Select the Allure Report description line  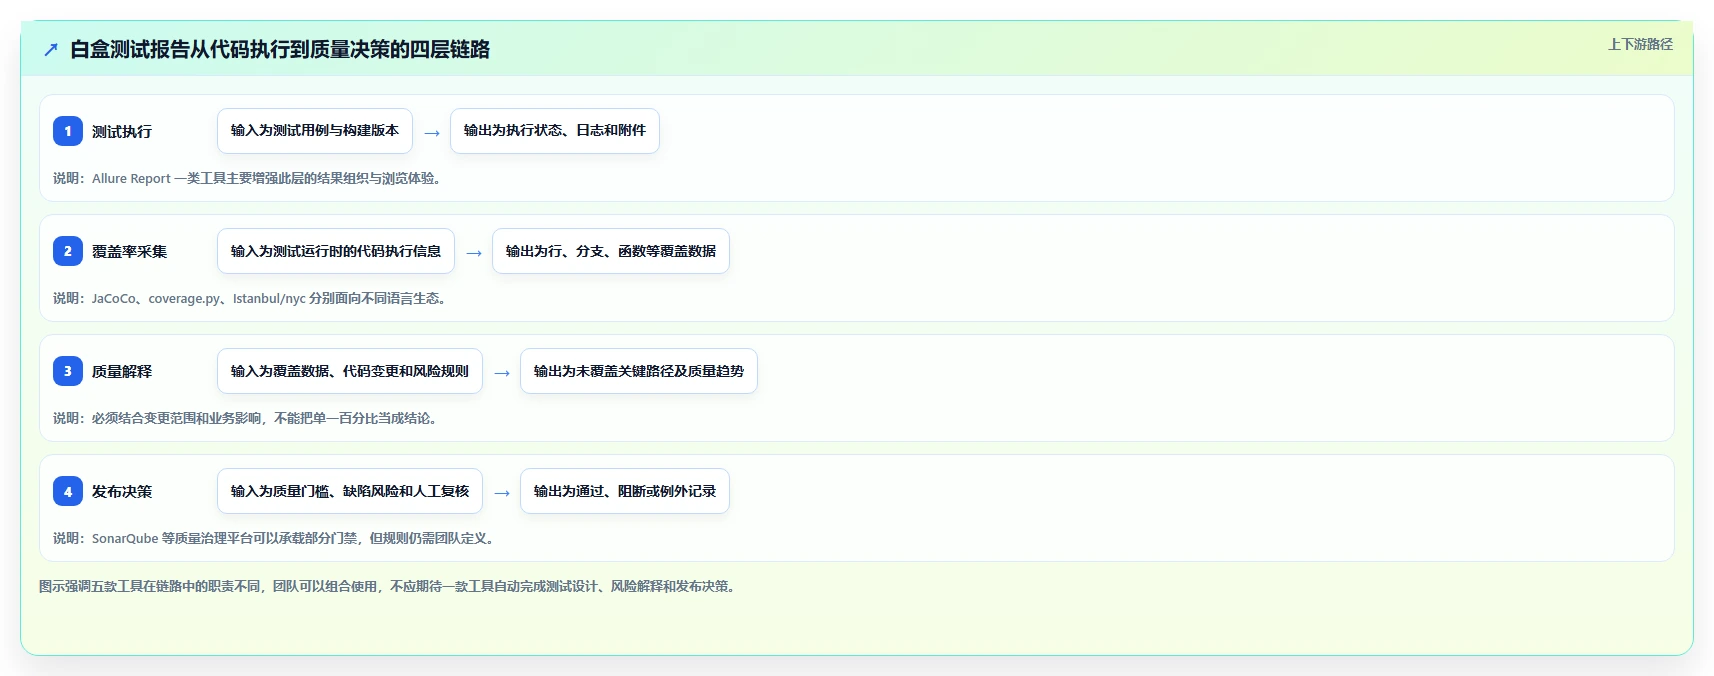pos(250,178)
